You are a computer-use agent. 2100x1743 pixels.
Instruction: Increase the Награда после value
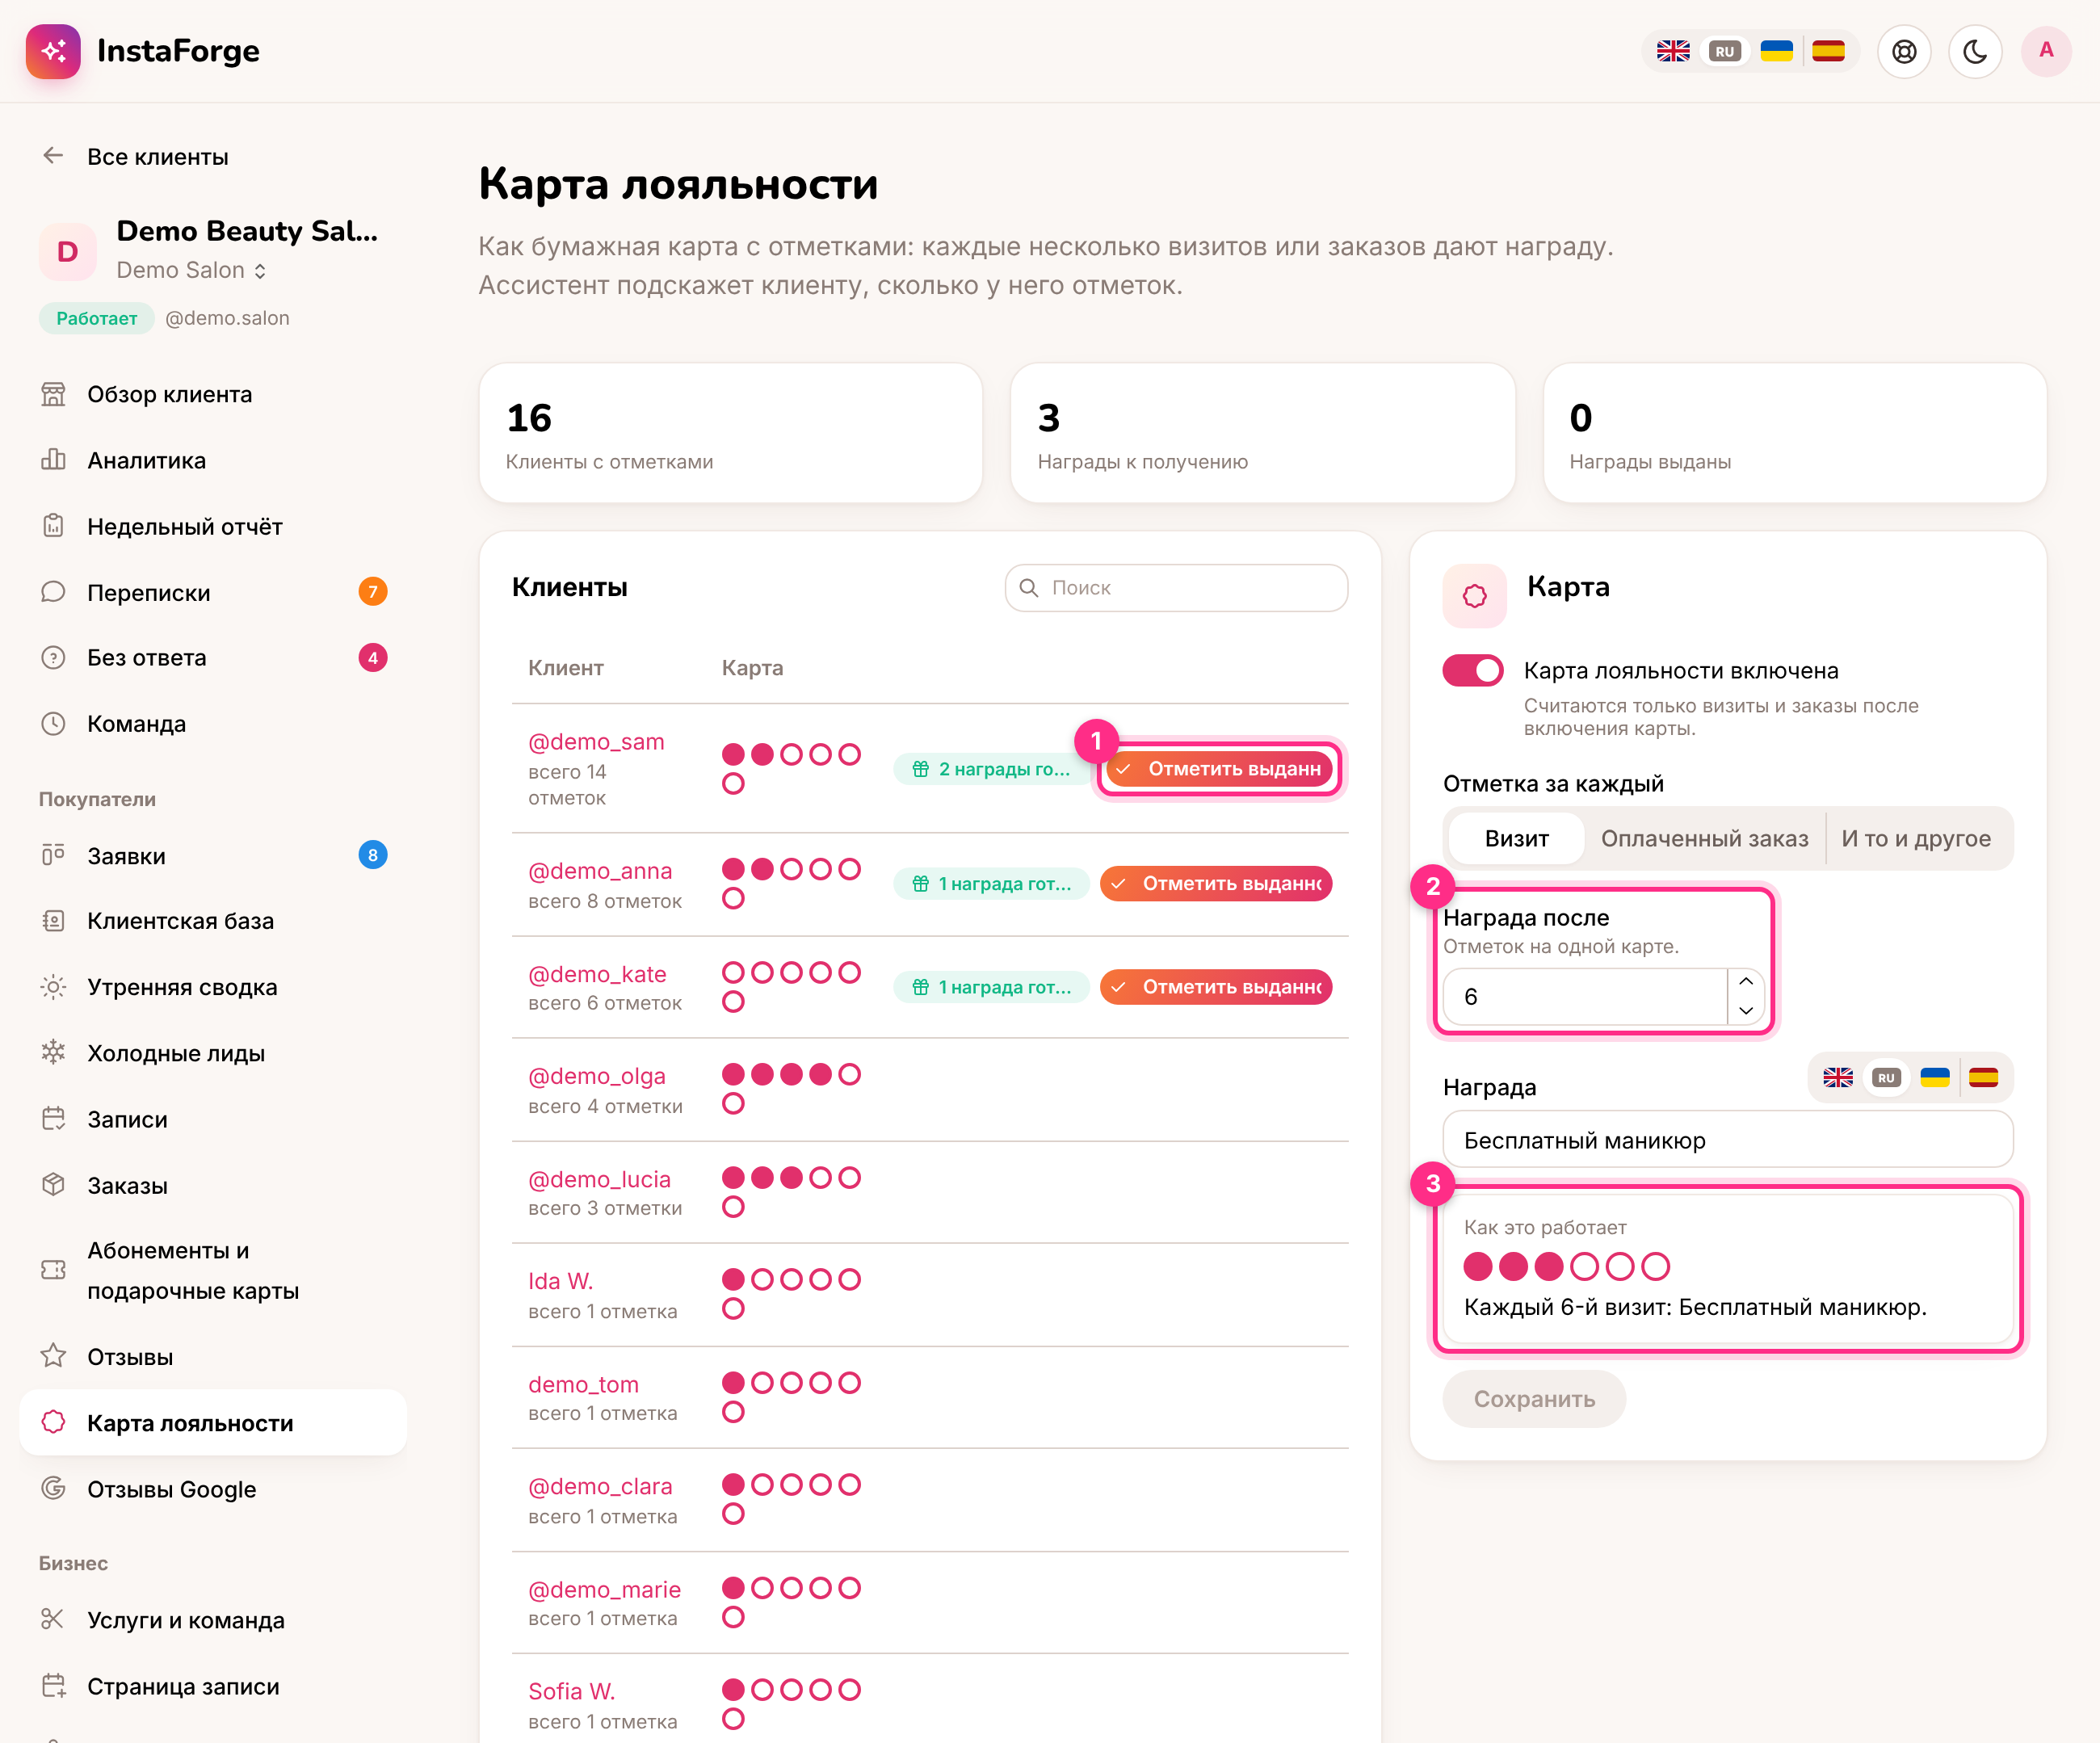1746,981
